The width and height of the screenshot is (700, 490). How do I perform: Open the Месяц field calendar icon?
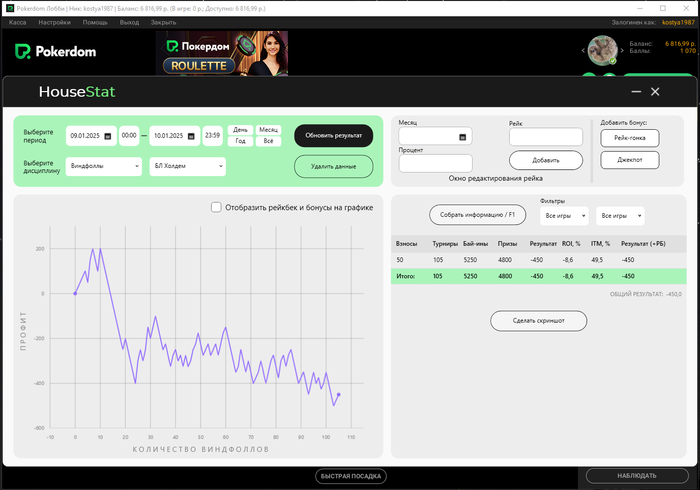coord(462,137)
